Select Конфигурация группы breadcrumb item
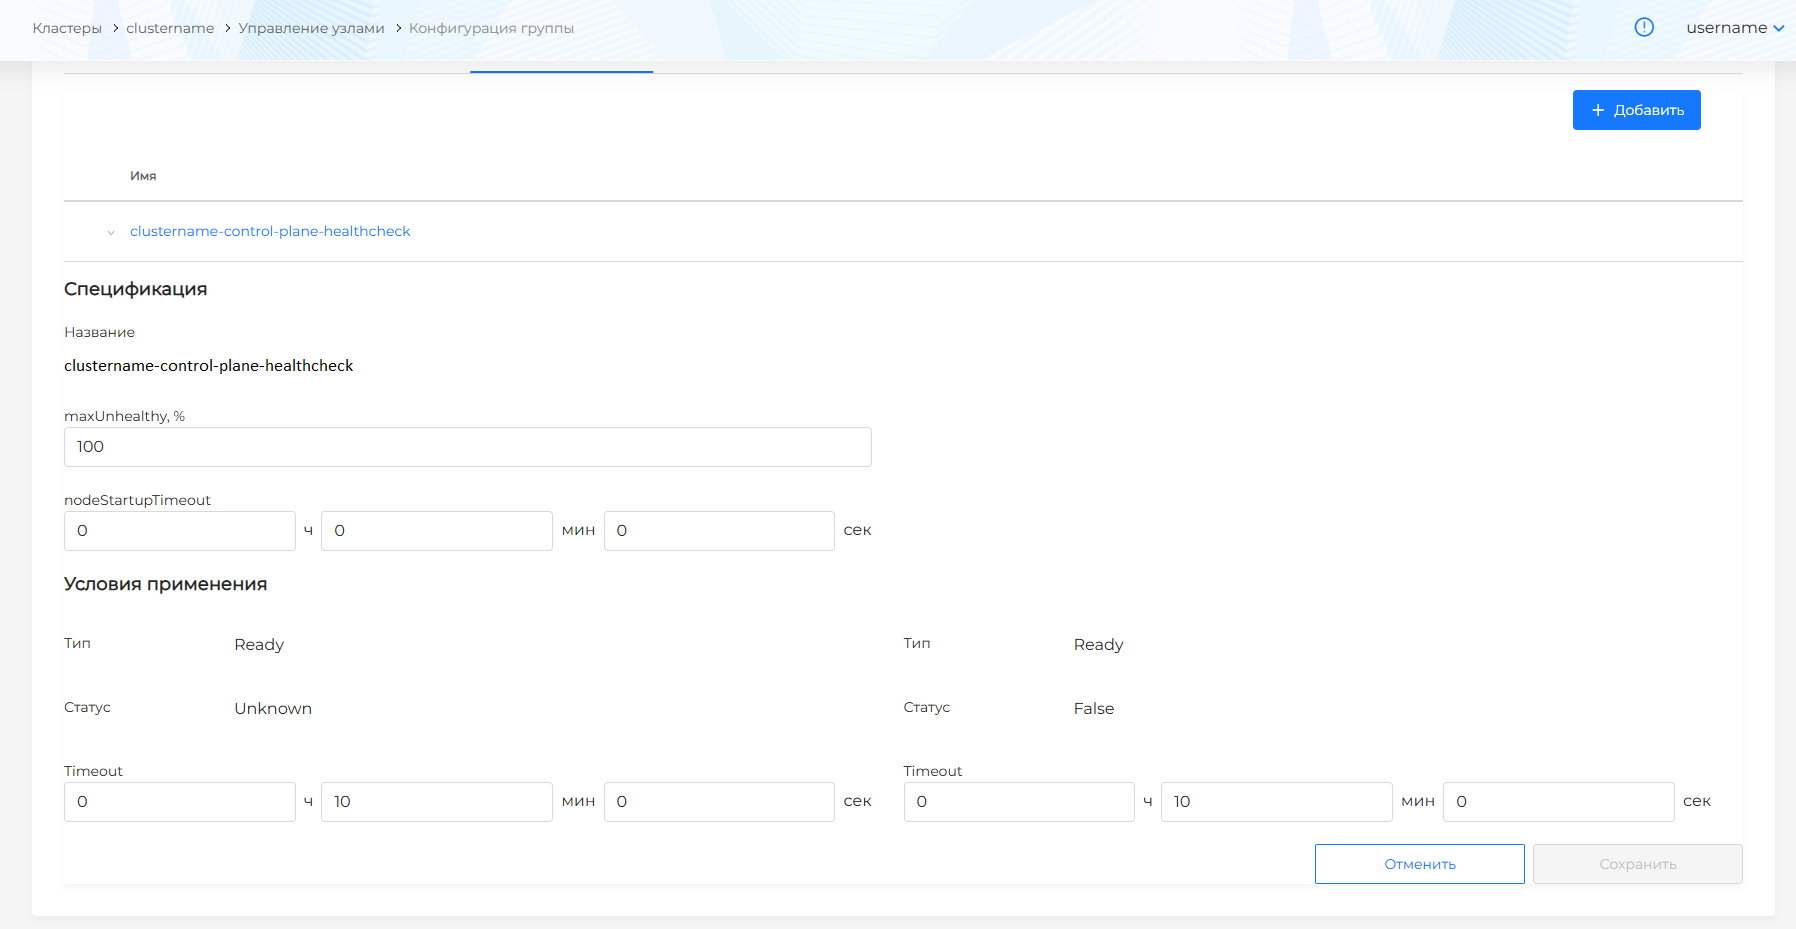This screenshot has width=1796, height=929. [x=491, y=28]
